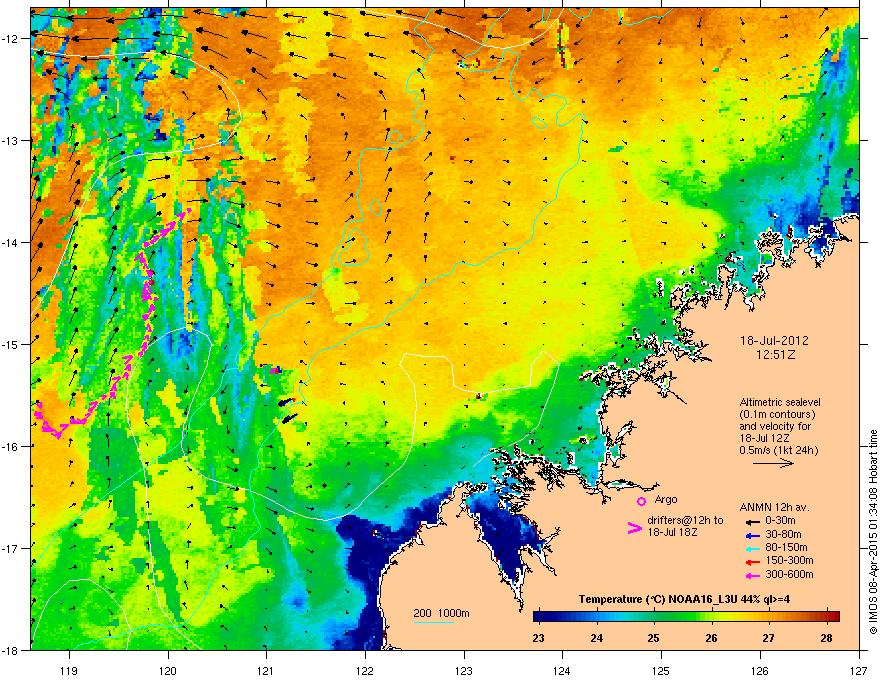Click the colorbar tick label '24'

[x=597, y=638]
